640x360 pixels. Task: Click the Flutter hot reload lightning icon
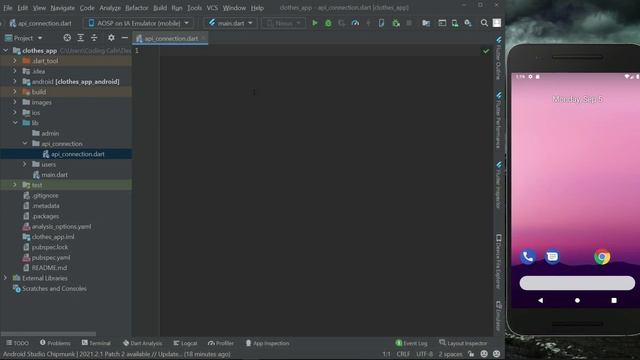coord(368,23)
